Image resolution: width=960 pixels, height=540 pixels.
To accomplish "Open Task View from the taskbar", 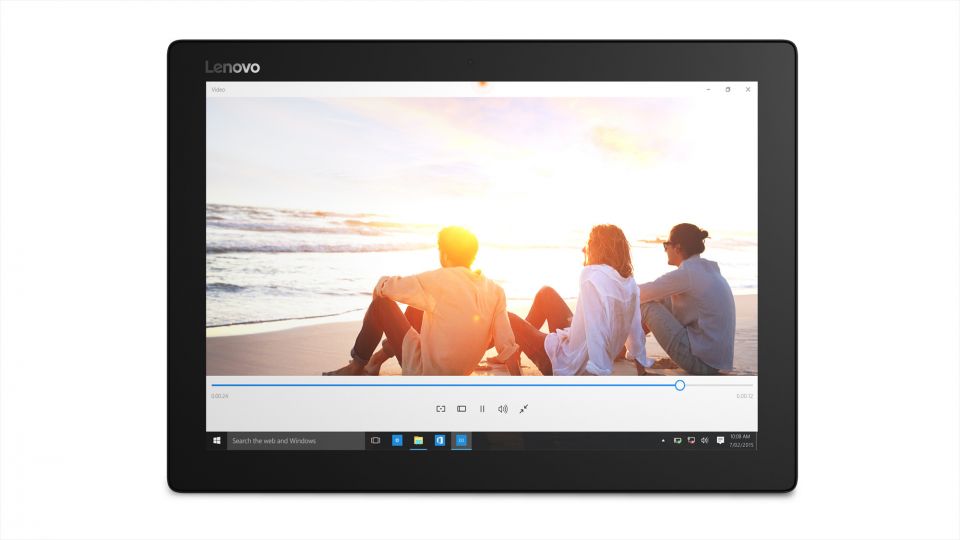I will 376,440.
